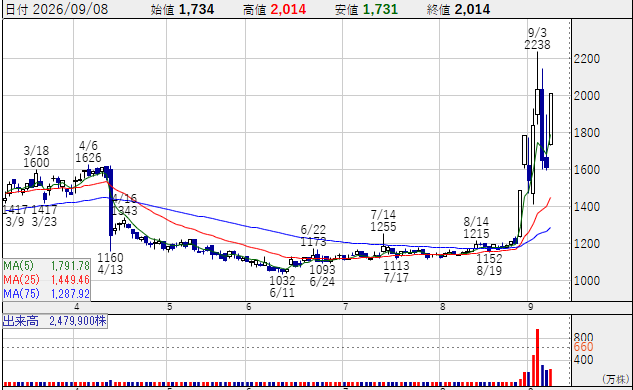Click the 1000 price axis label

point(587,281)
